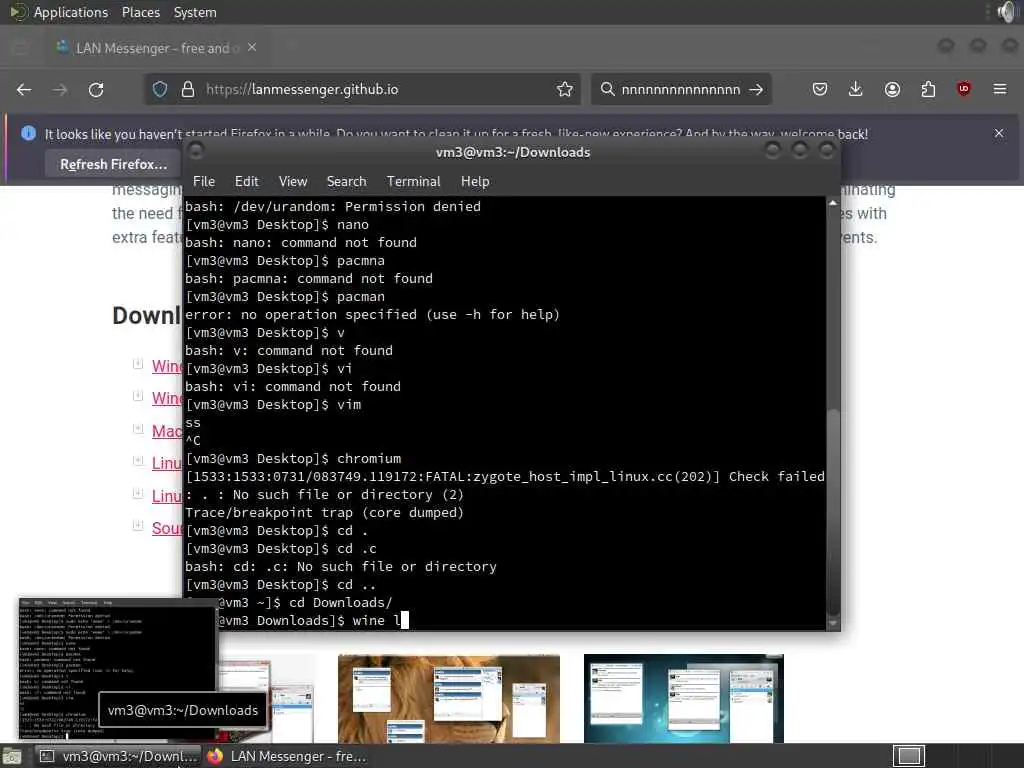Click the search box containing nnnnnnnnnnnnnn

tap(680, 89)
